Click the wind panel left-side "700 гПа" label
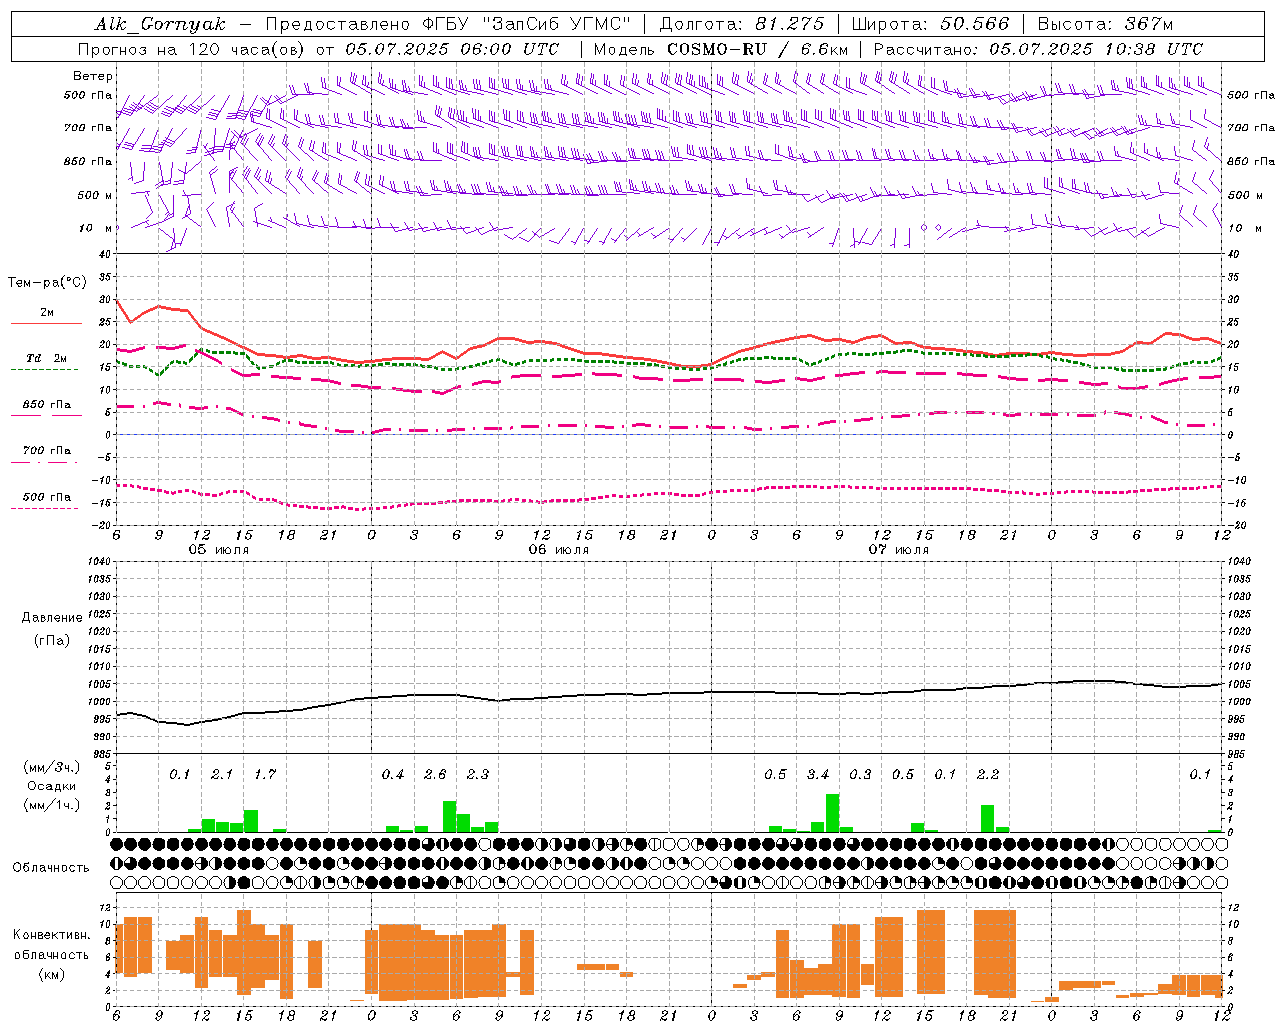 (88, 128)
